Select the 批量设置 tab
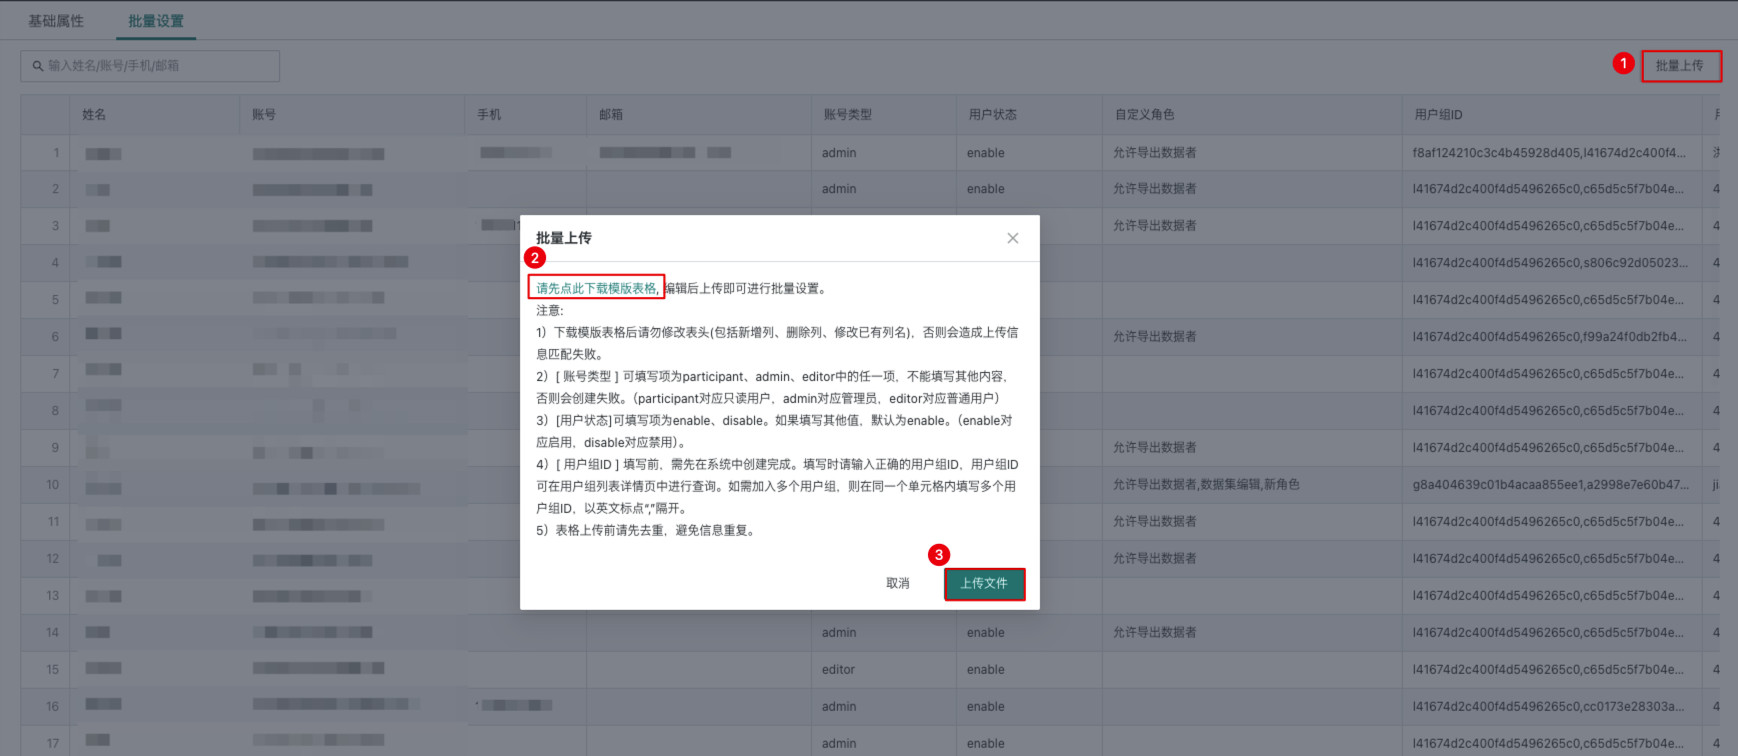 (x=156, y=21)
